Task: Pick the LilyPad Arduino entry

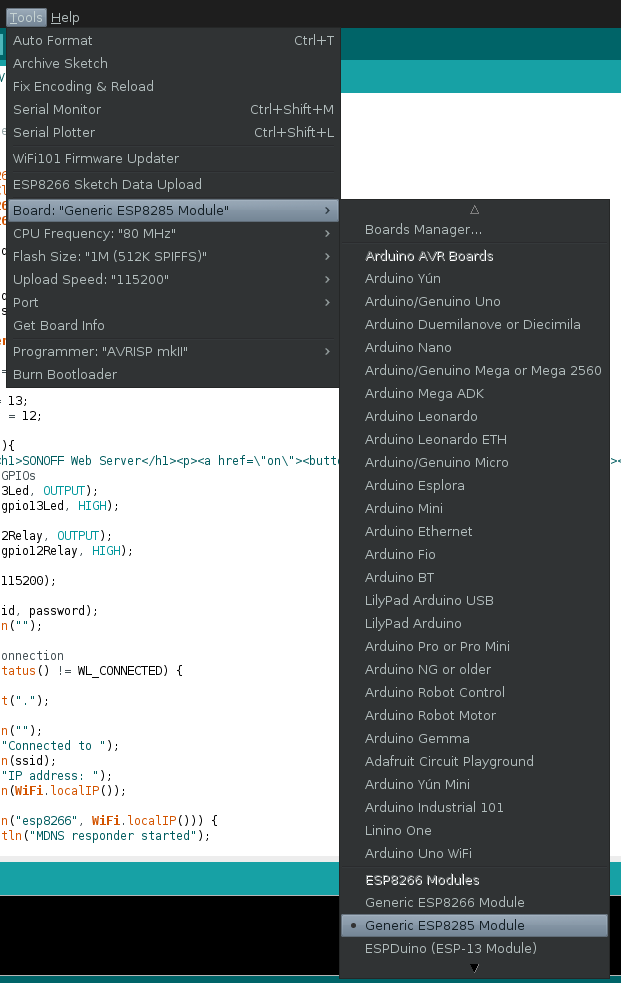Action: pos(474,623)
